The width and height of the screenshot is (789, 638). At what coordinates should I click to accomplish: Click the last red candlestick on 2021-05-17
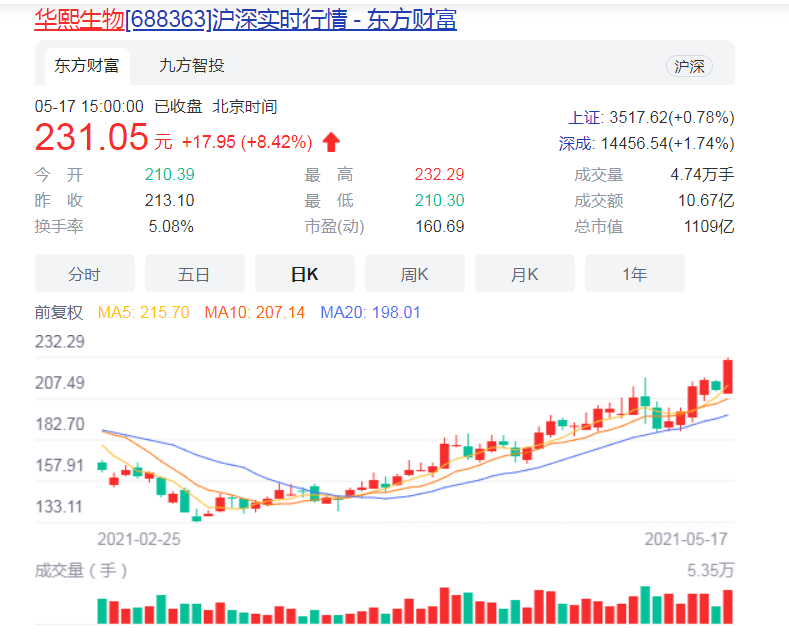(728, 376)
